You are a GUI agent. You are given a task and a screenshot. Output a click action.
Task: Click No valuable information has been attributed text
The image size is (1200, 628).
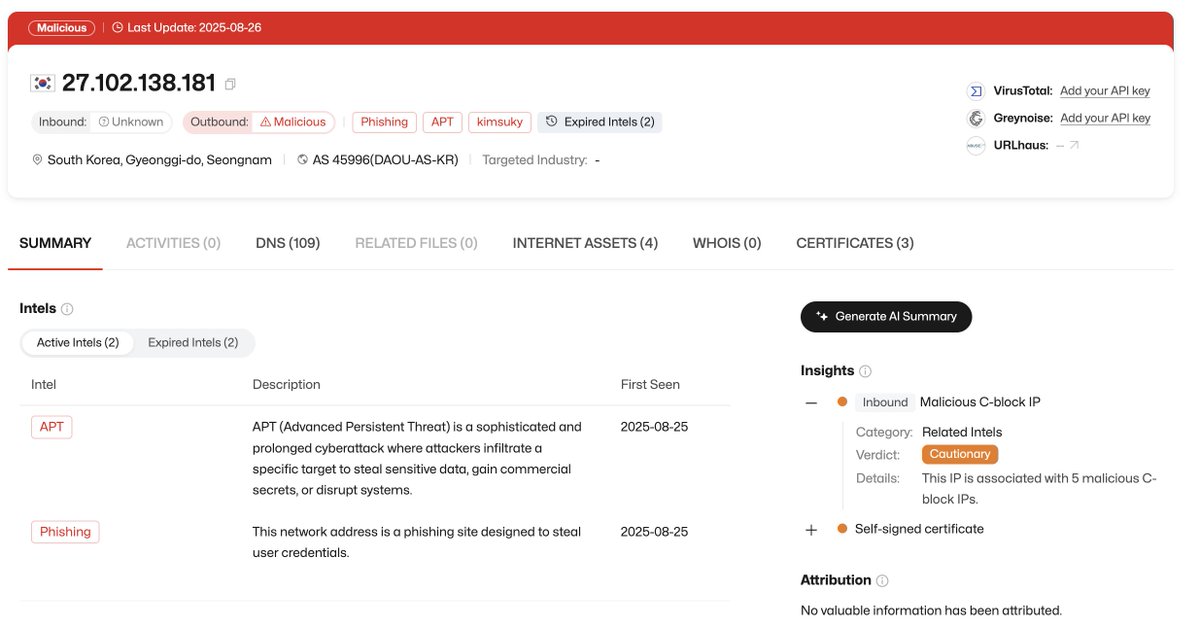coord(931,610)
